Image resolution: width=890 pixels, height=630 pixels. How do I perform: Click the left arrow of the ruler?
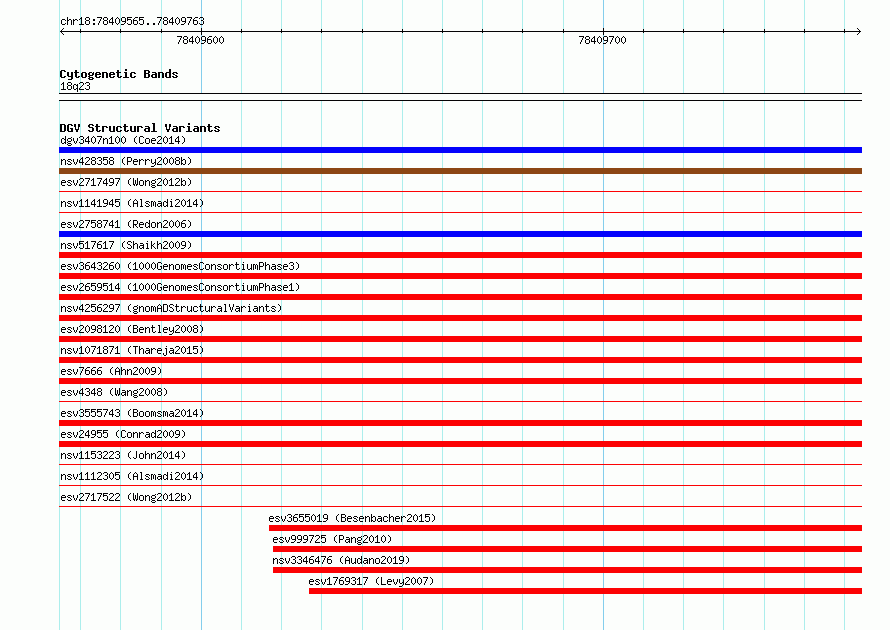pos(62,31)
